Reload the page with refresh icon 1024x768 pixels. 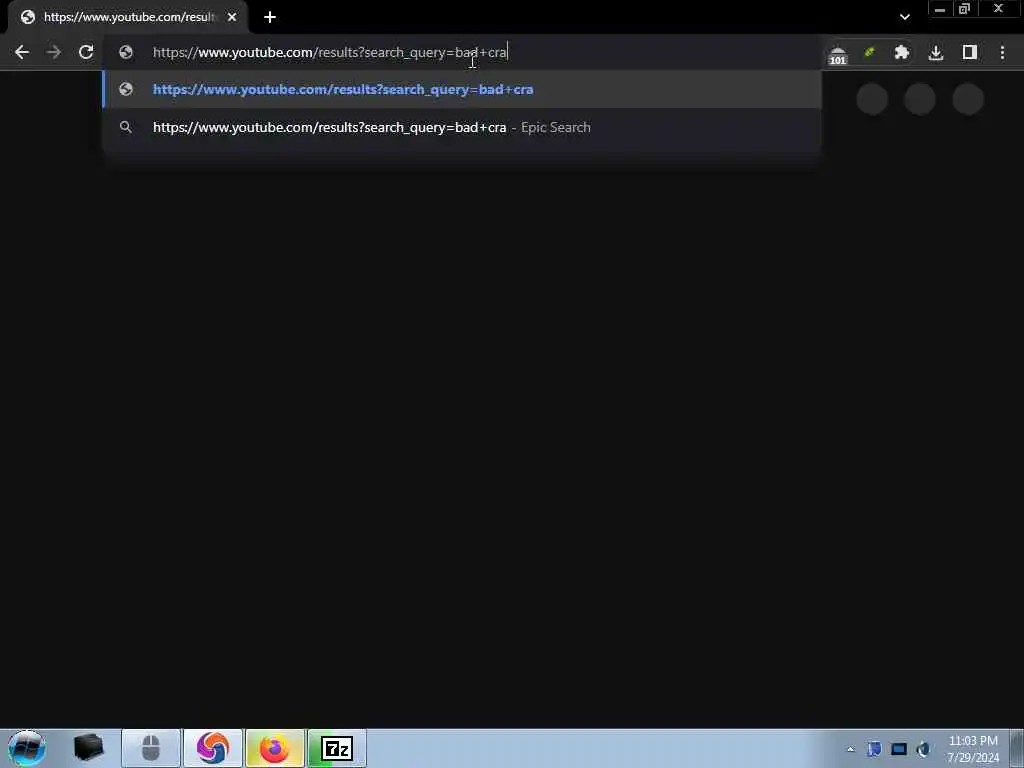tap(86, 52)
